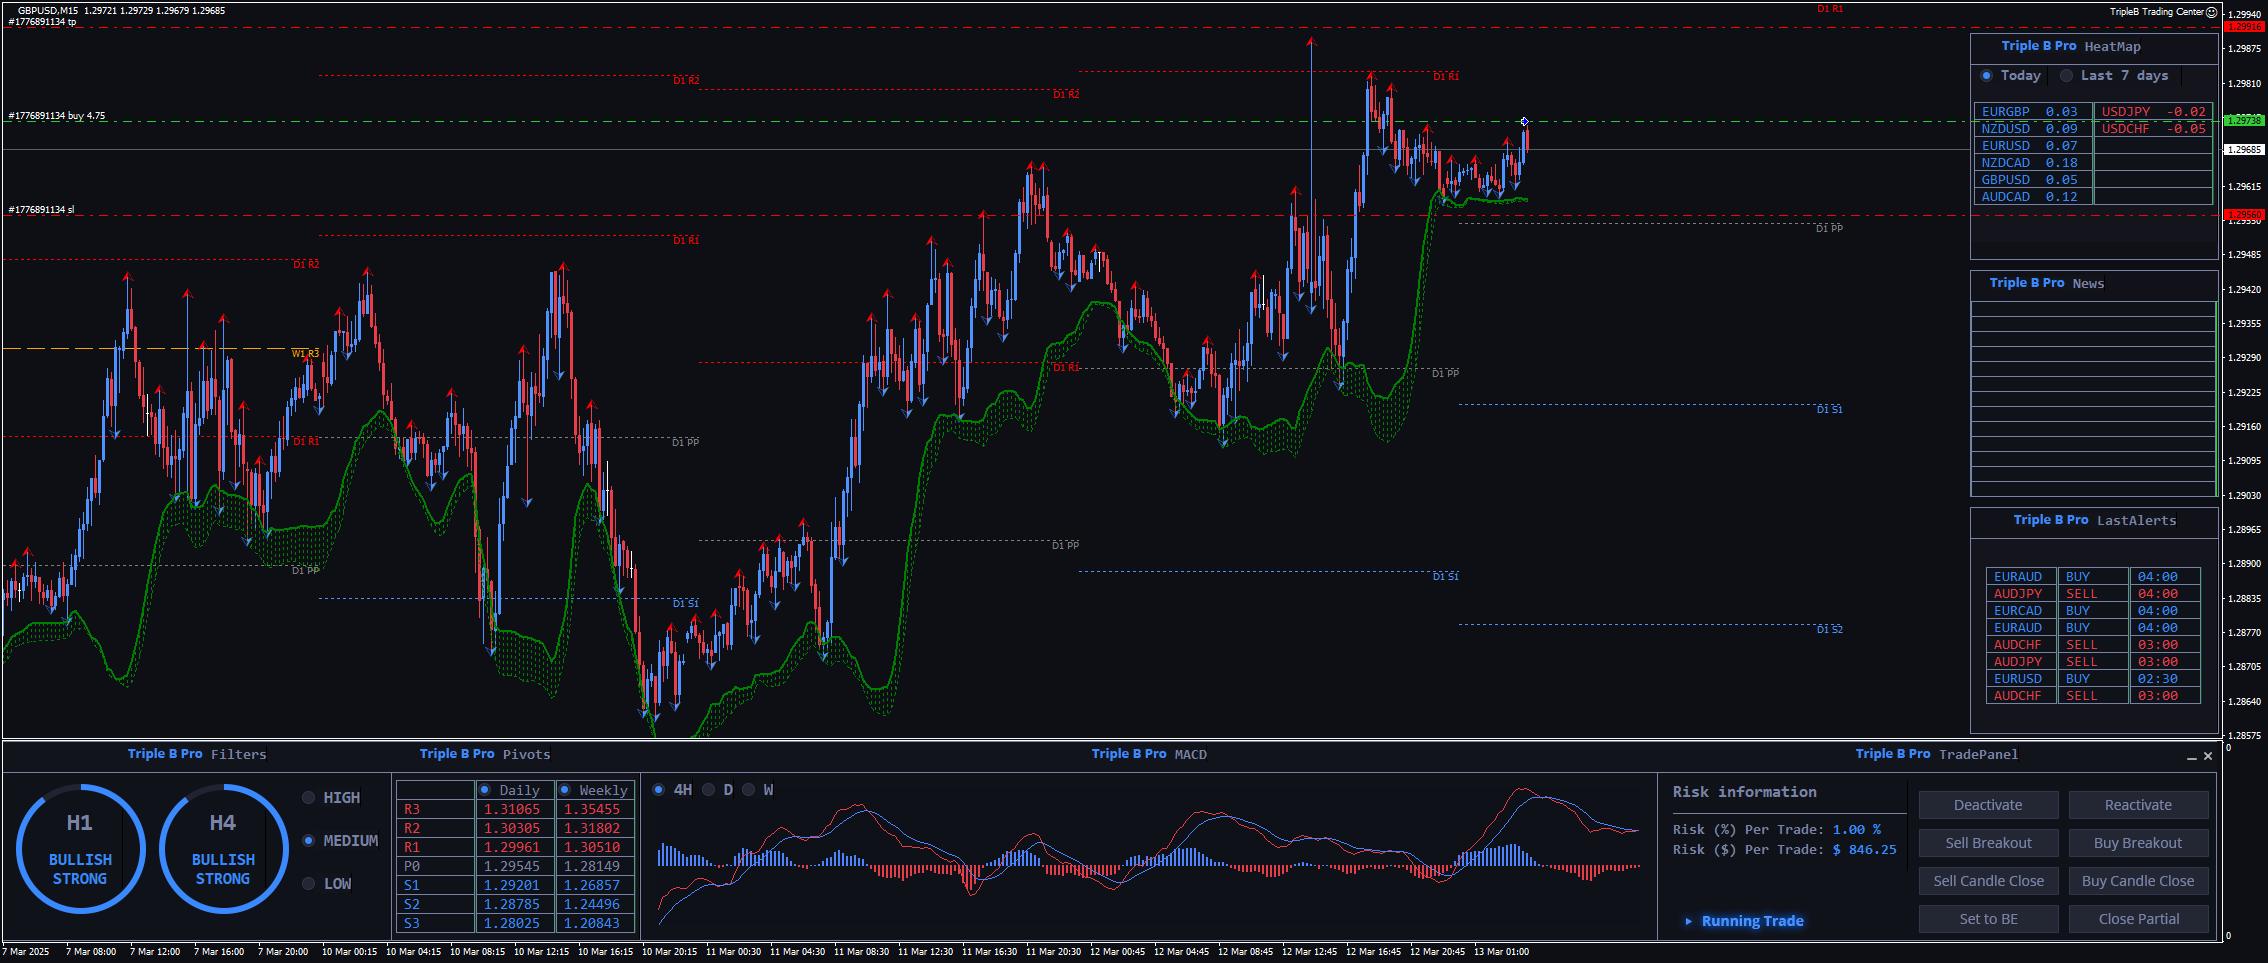Click the EURUSD row in HeatMap
Image resolution: width=2268 pixels, height=963 pixels.
(x=2031, y=146)
